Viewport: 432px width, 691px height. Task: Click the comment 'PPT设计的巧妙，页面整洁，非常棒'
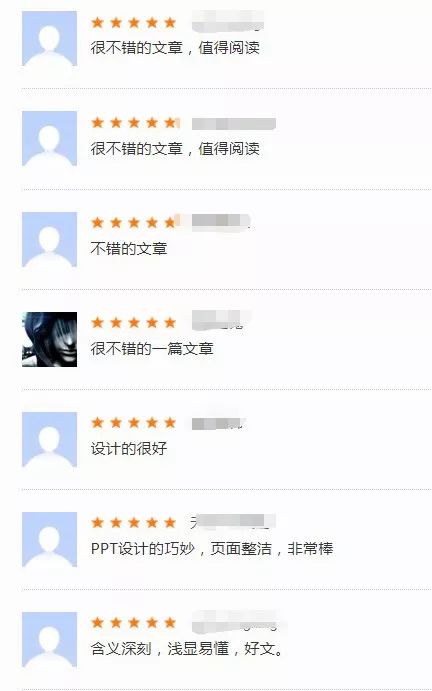point(212,549)
